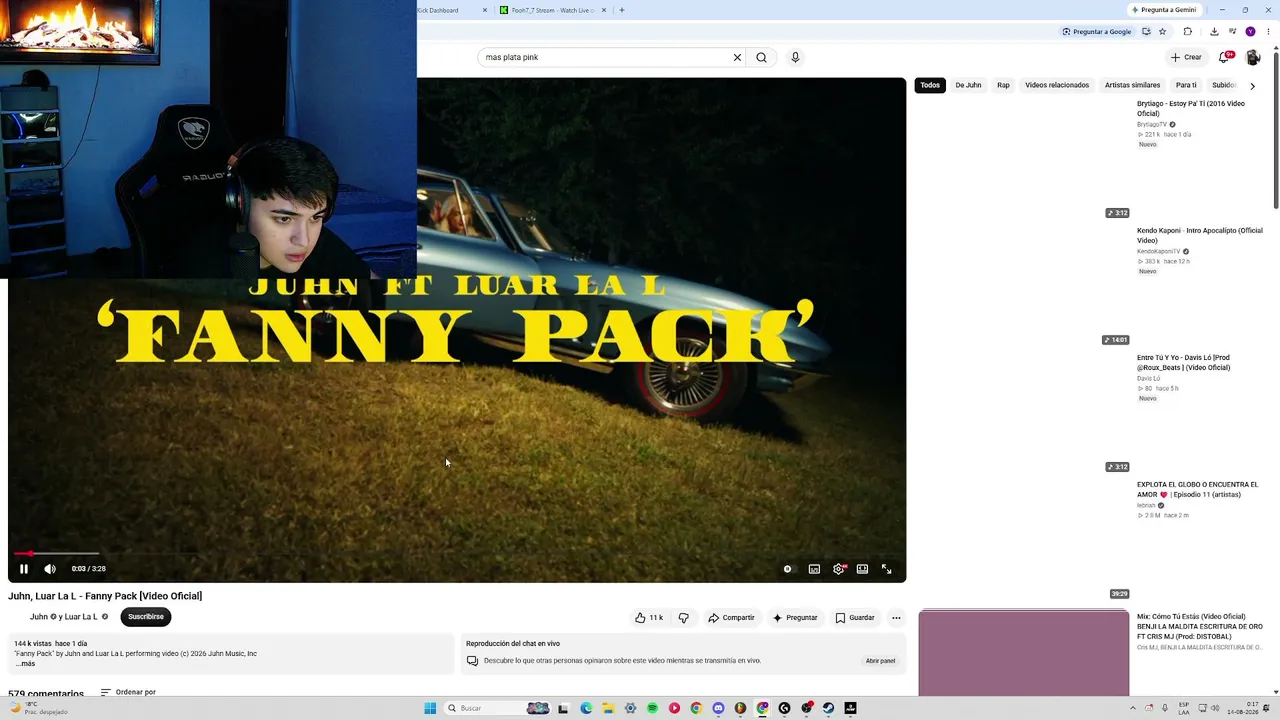Start voice search with the microphone
Viewport: 1280px width, 720px height.
coord(795,57)
